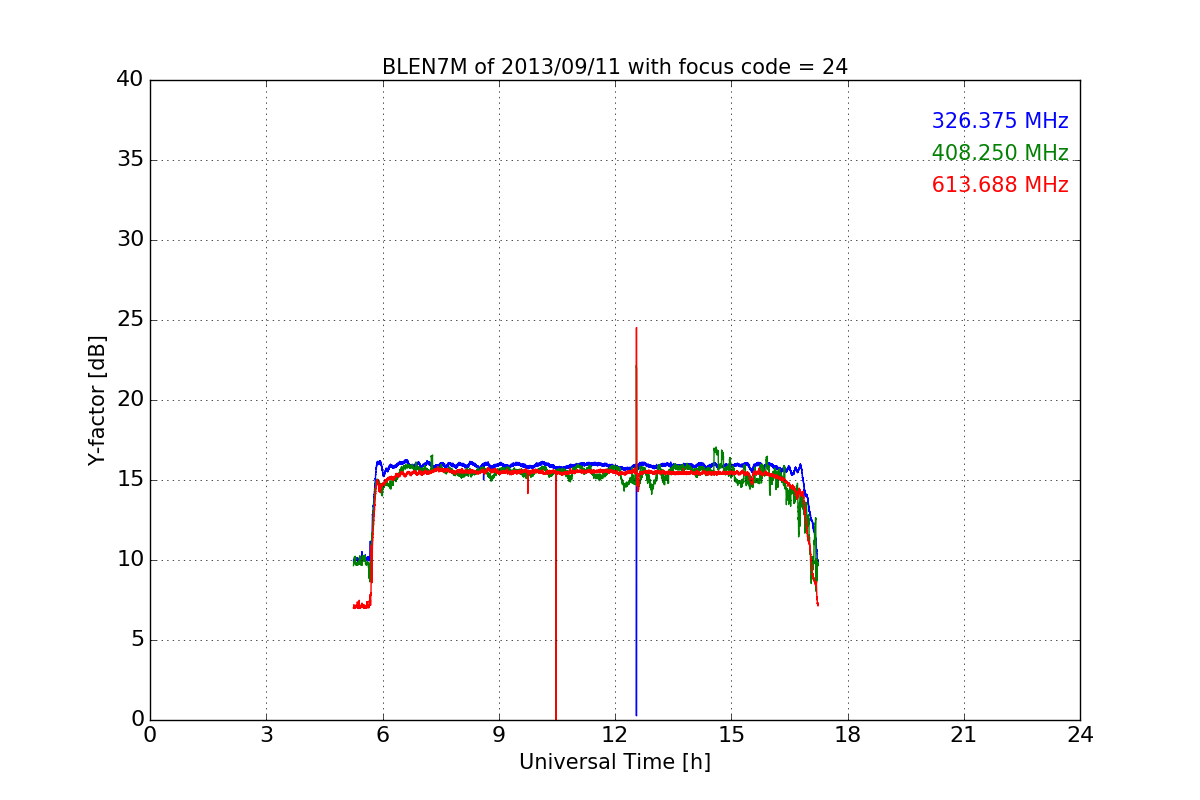Viewport: 1200px width, 800px height.
Task: Click the x-axis tick label '9'
Action: [499, 735]
